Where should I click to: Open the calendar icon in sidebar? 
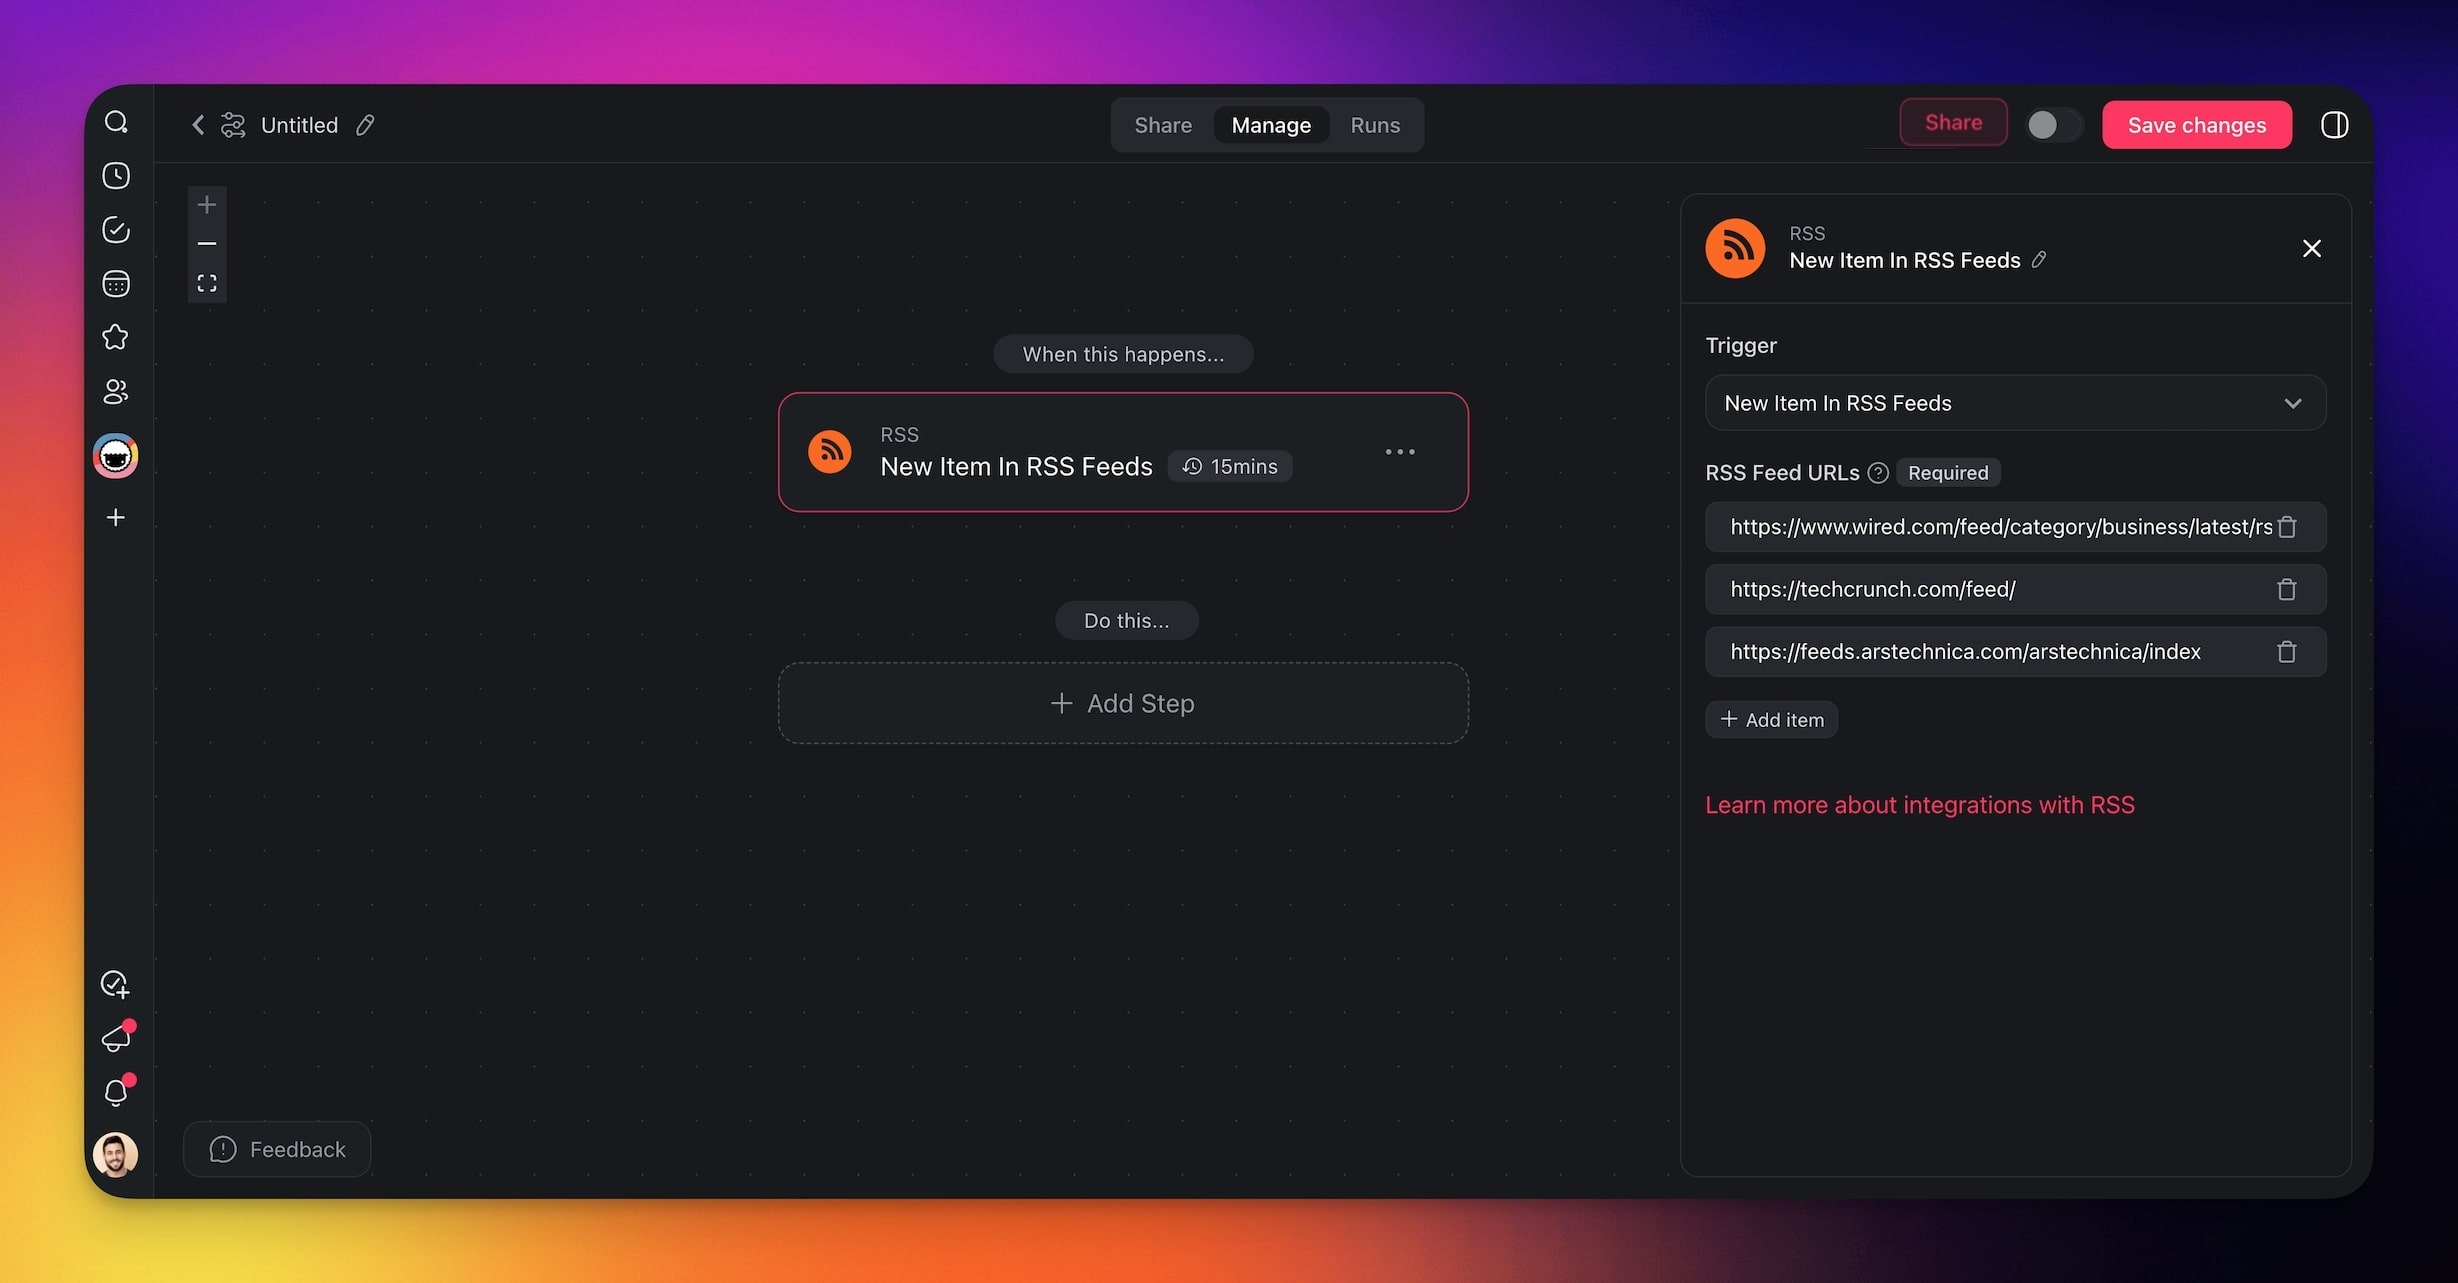tap(116, 284)
